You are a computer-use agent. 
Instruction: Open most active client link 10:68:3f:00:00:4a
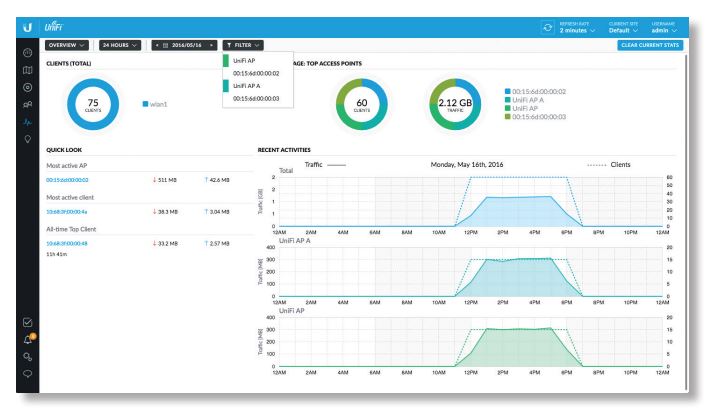pos(67,212)
